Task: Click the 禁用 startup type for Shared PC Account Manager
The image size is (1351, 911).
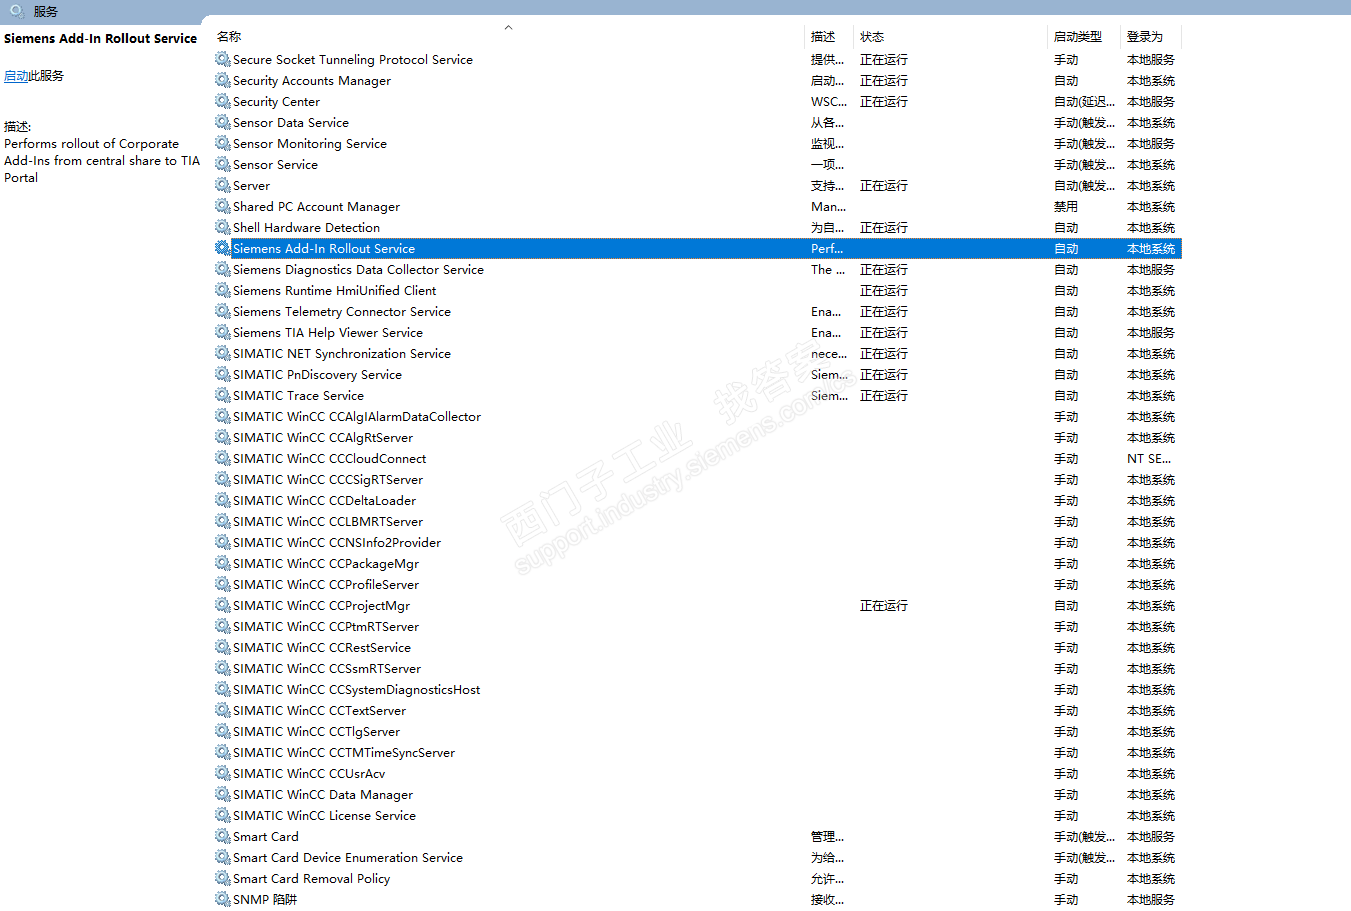Action: [x=1066, y=207]
